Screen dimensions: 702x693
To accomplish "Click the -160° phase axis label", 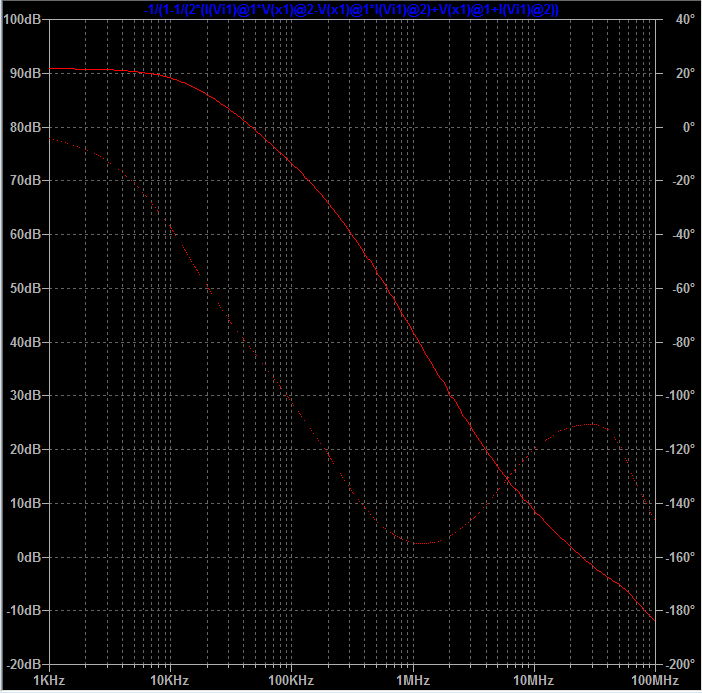I will 680,557.
